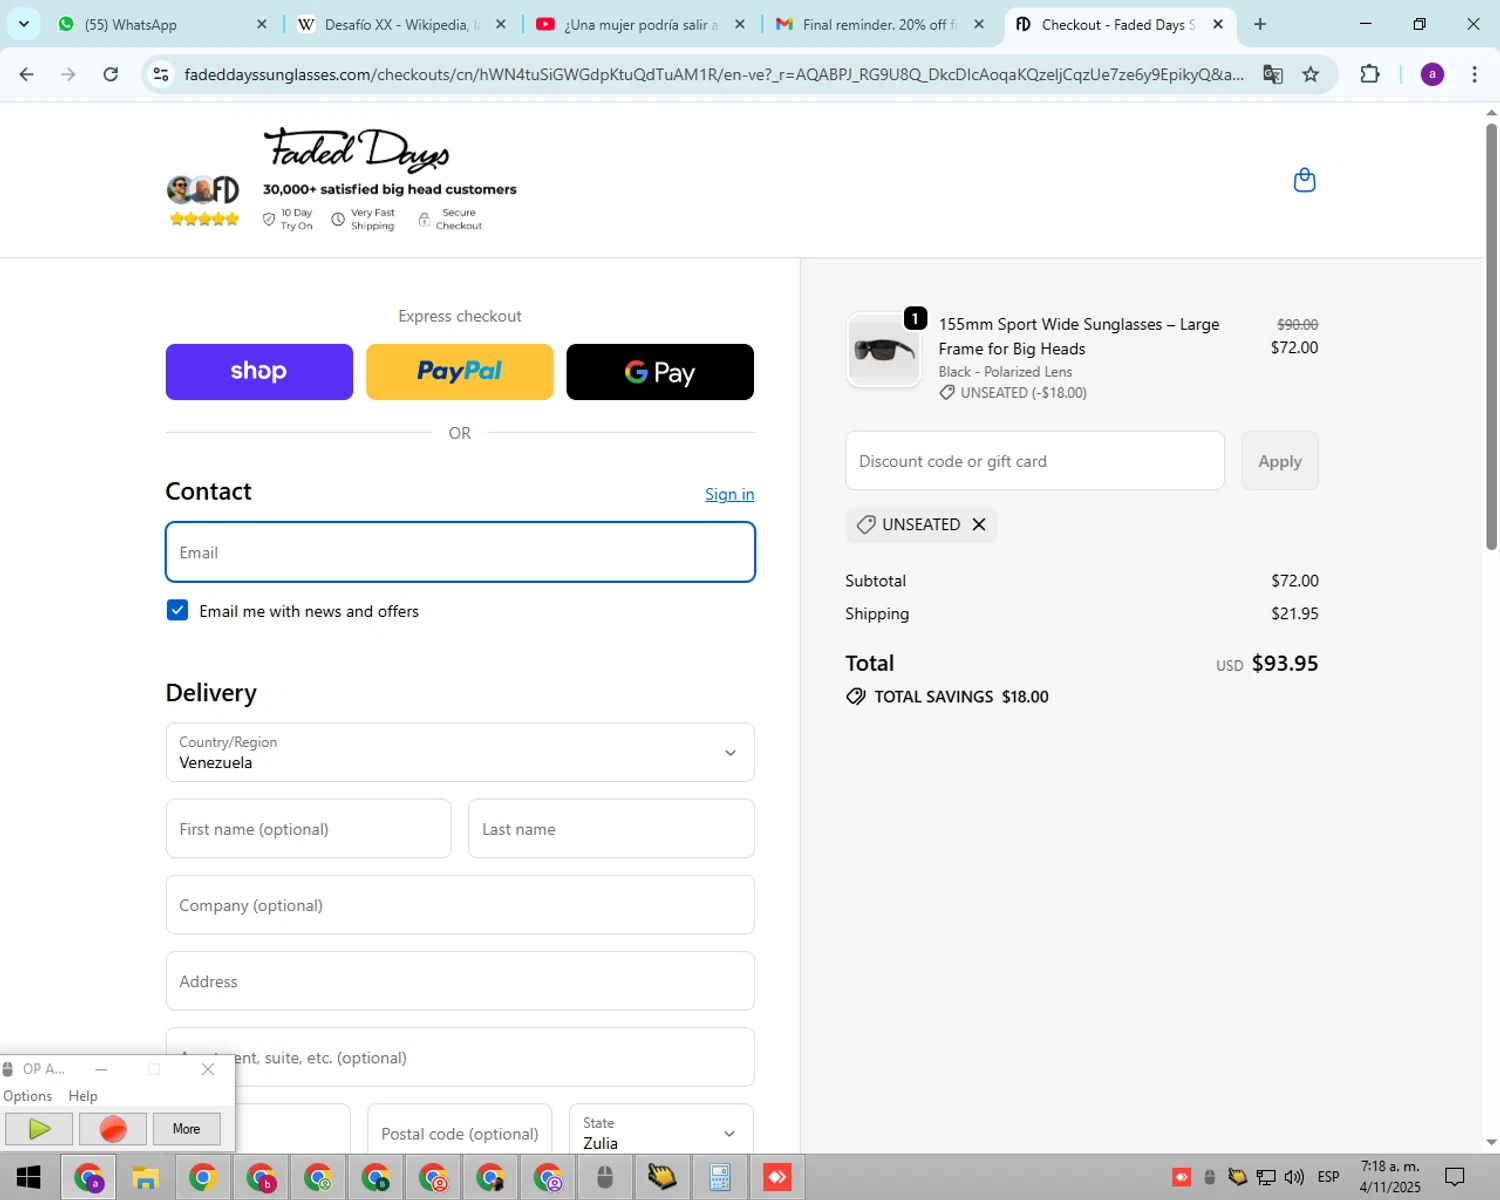Screen dimensions: 1500x1200
Task: Open the tab search dropdown arrow
Action: (23, 24)
